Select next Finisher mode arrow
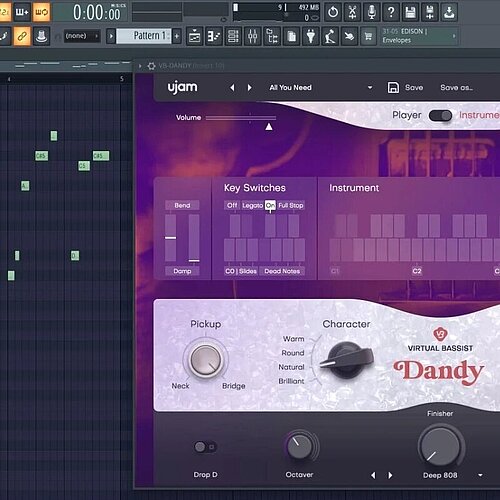The image size is (500, 500). 390,475
